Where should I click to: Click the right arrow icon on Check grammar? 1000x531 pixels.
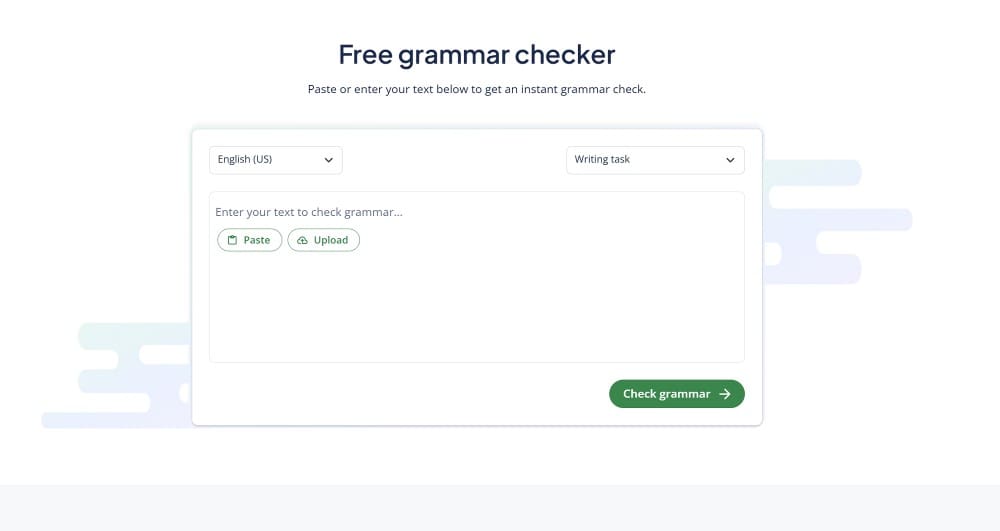tap(725, 394)
